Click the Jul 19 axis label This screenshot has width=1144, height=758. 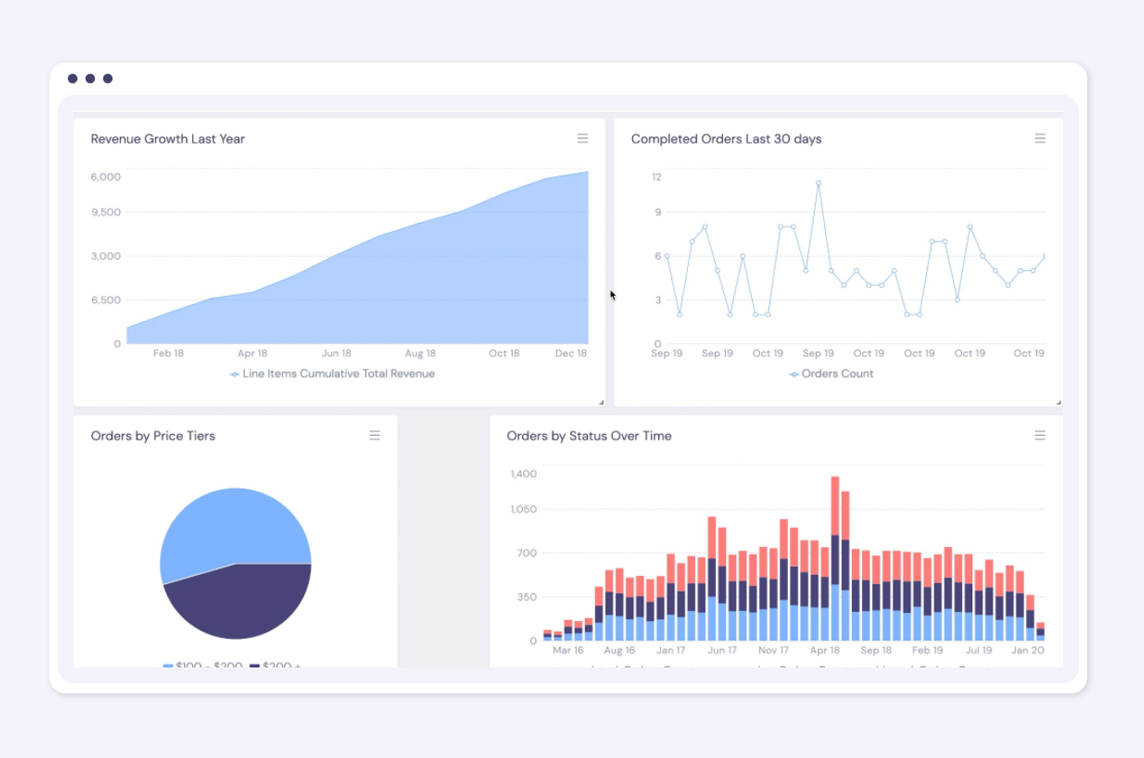click(979, 650)
